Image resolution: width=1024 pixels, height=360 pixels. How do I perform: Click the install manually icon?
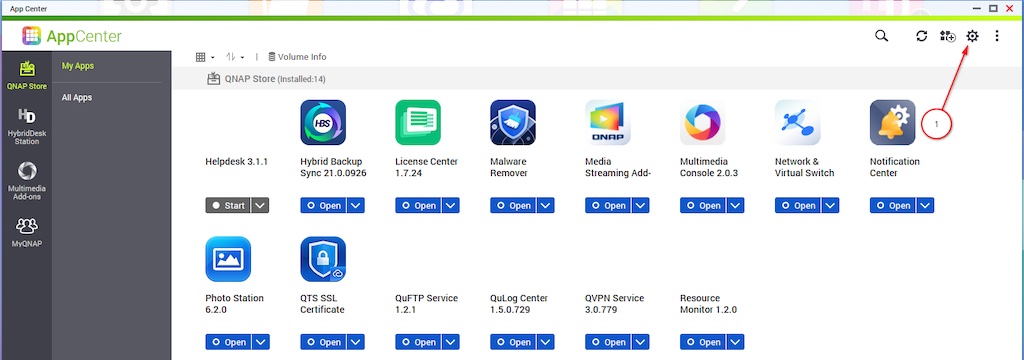(x=947, y=36)
